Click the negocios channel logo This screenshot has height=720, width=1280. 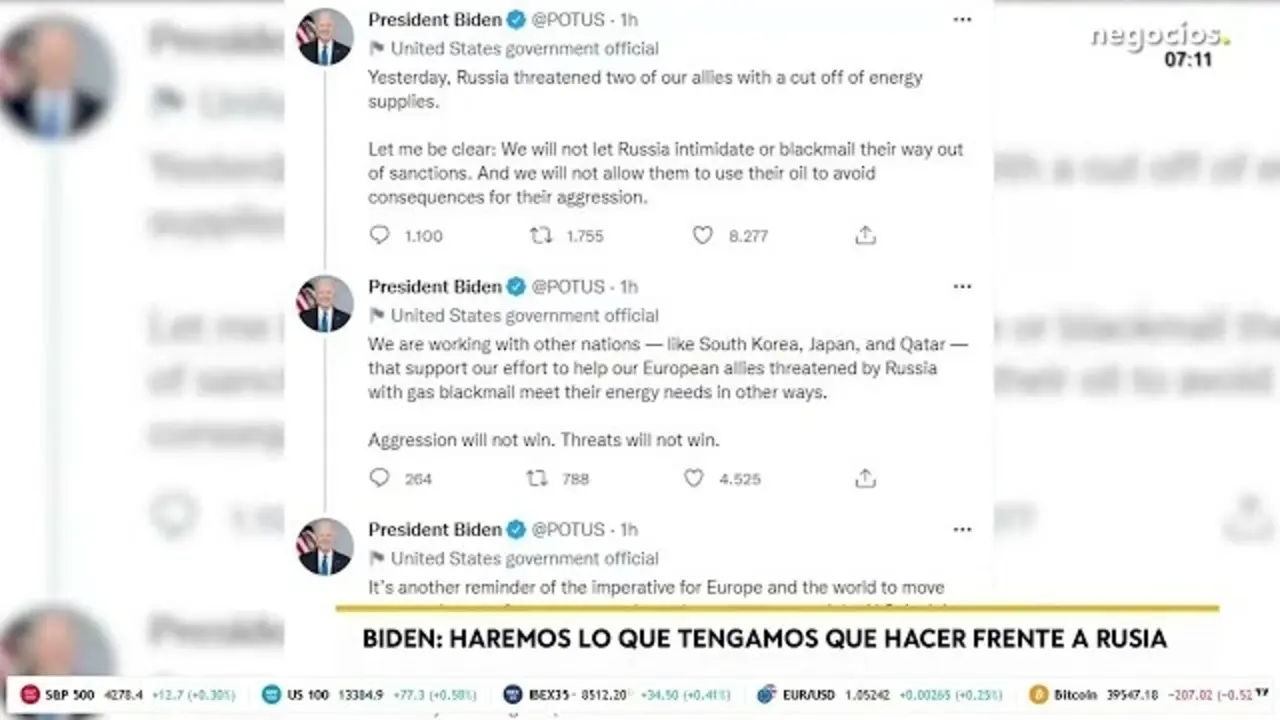click(x=1160, y=36)
